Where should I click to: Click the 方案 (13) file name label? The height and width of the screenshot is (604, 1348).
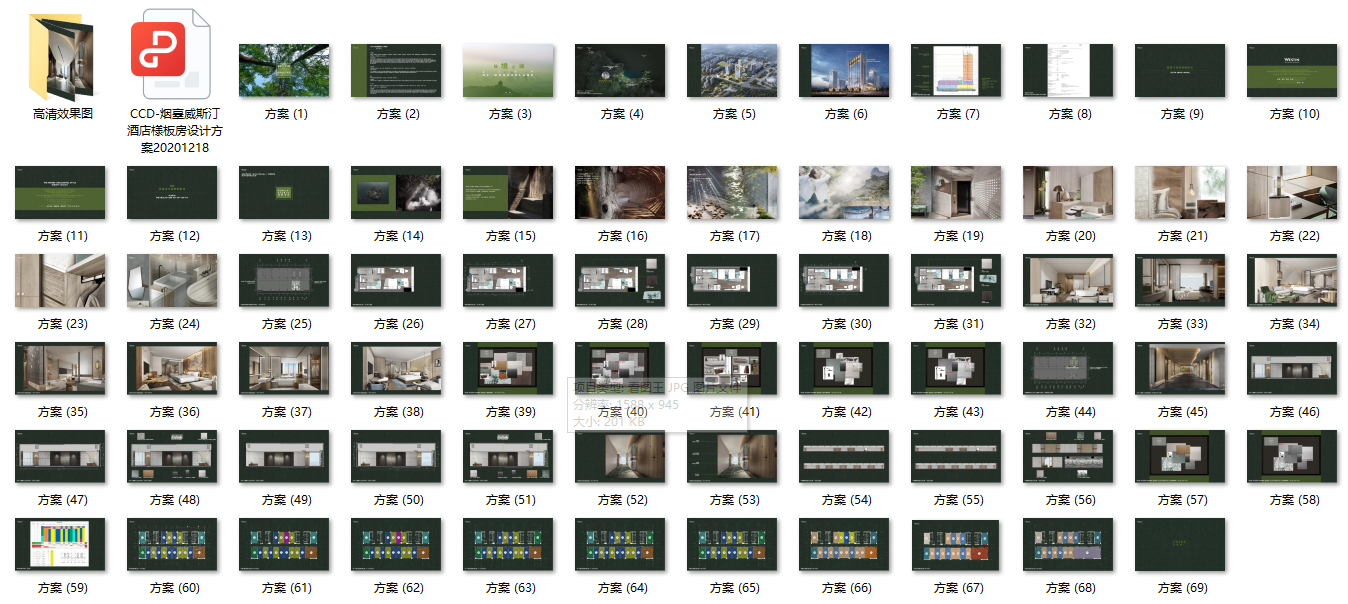[286, 236]
